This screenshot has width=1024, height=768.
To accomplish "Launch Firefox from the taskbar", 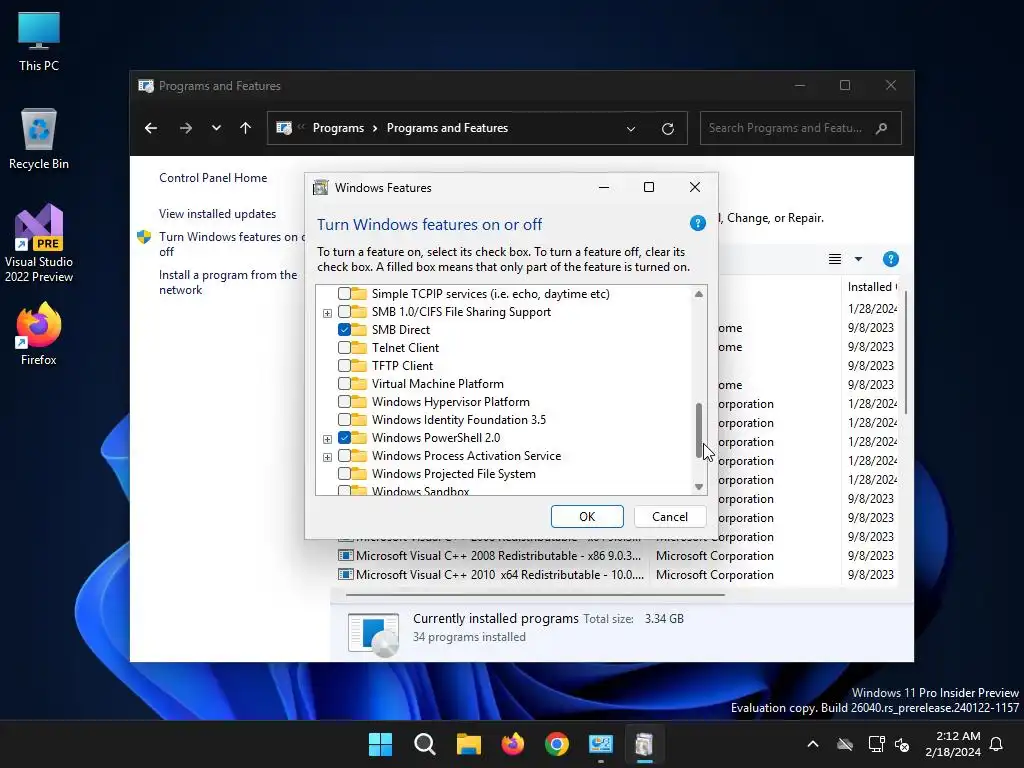I will (513, 744).
